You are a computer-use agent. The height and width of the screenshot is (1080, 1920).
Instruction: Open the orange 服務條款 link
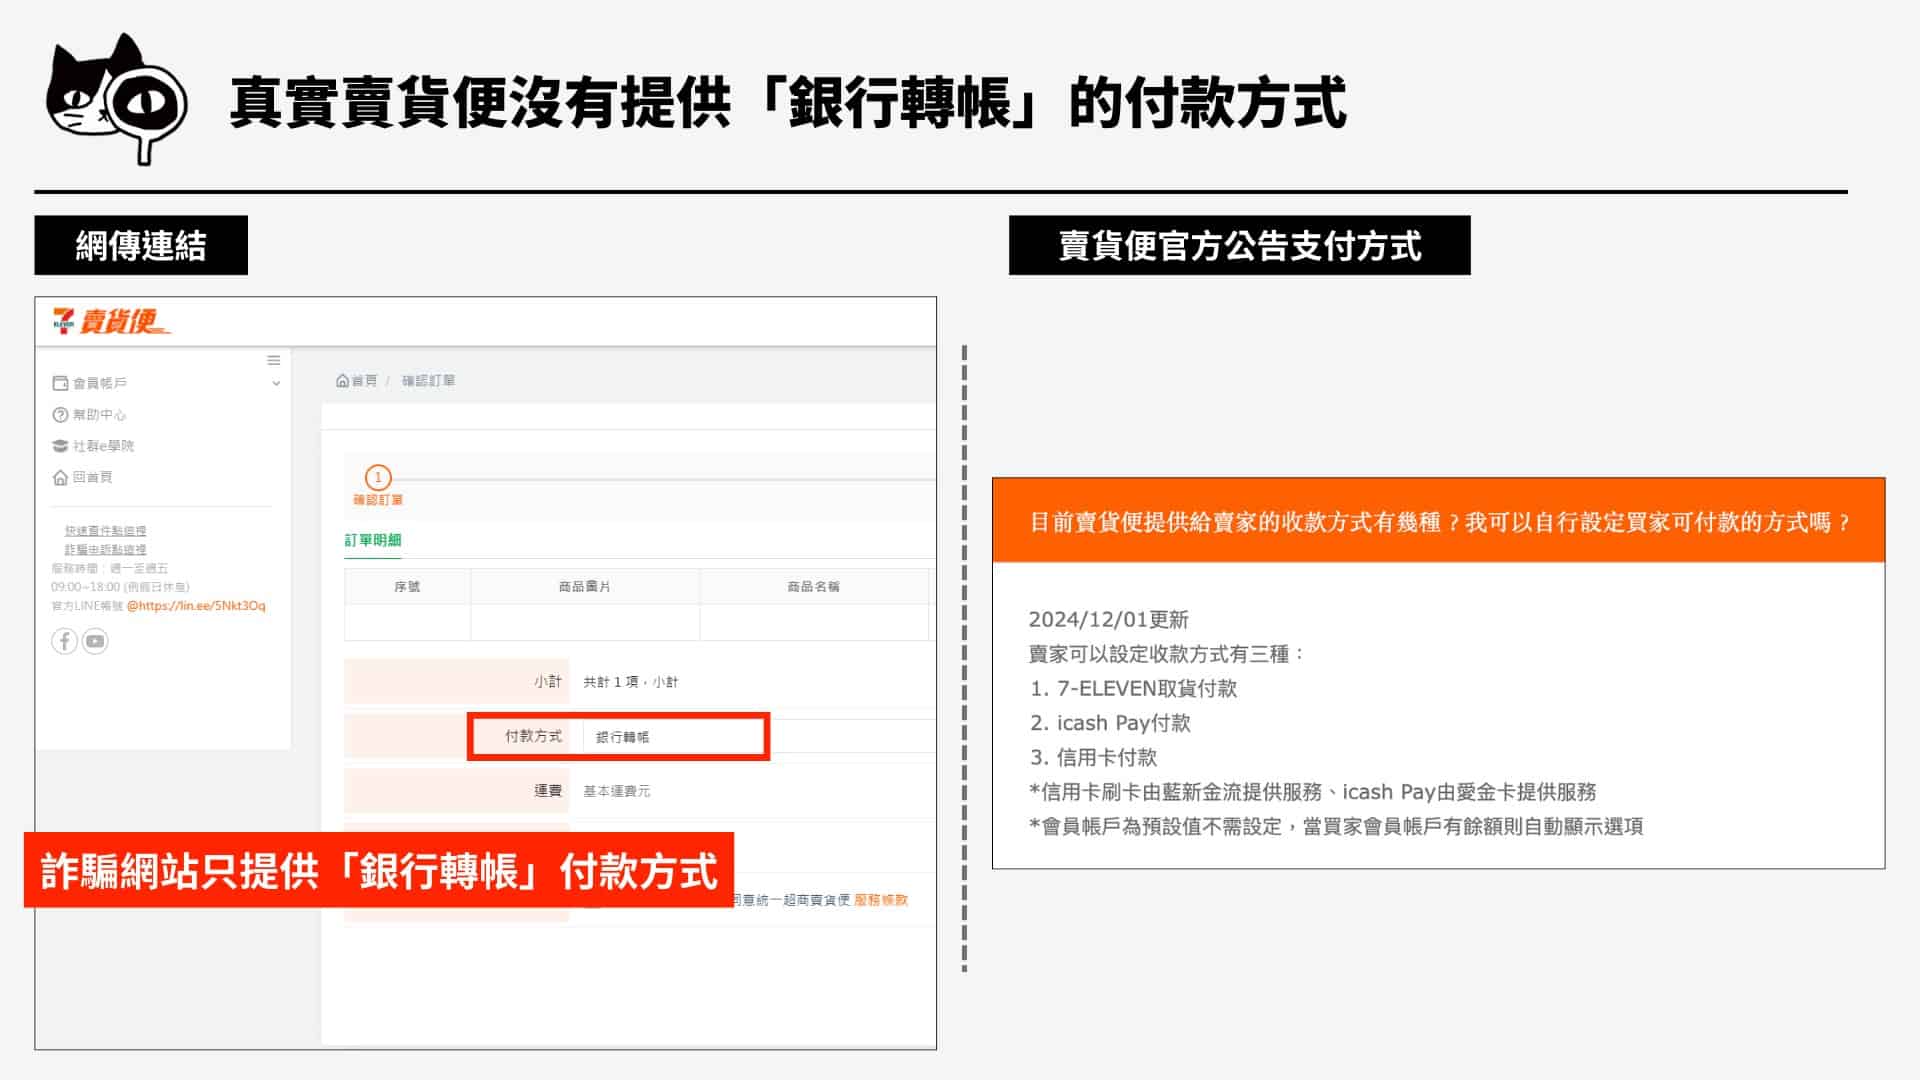click(x=881, y=900)
